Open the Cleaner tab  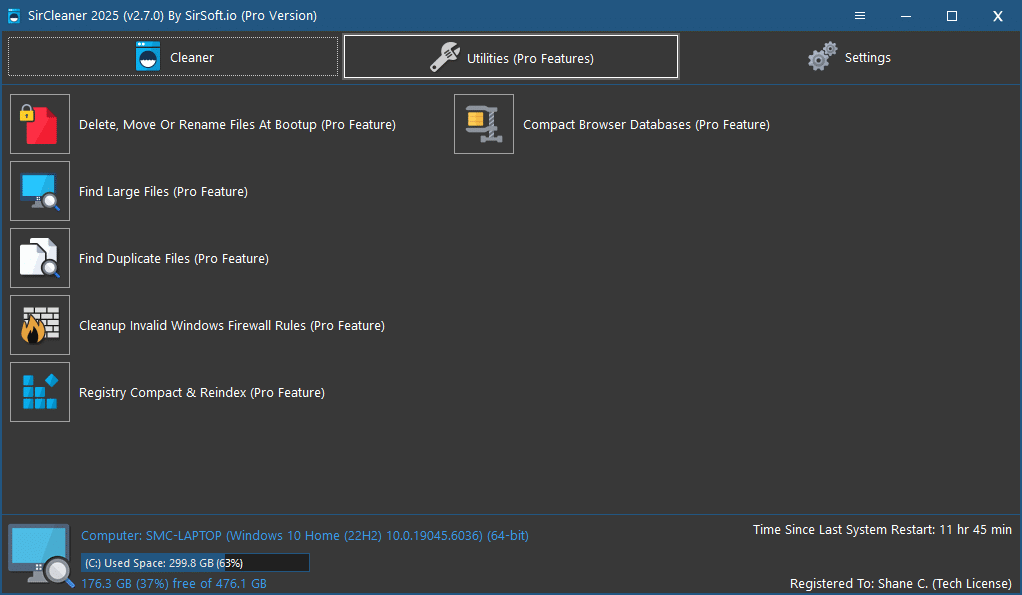coord(173,57)
